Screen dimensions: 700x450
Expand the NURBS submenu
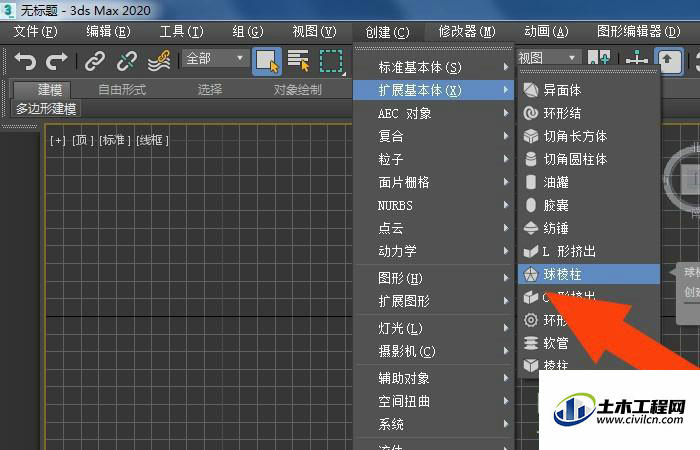(x=433, y=205)
